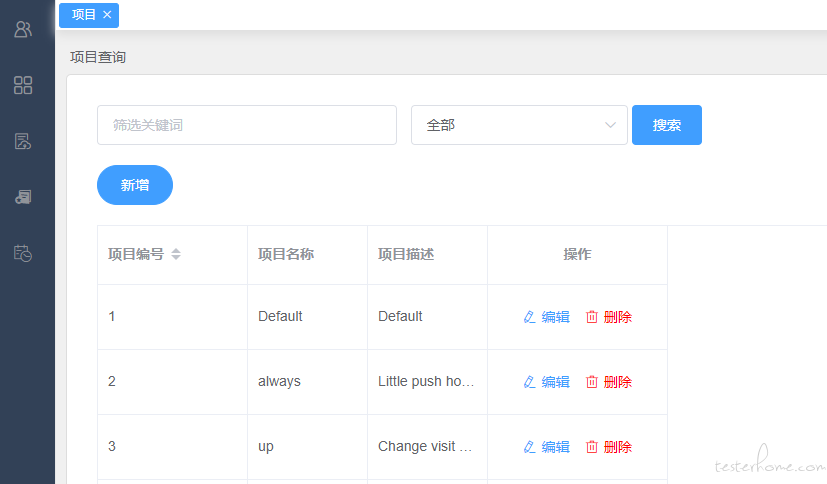
Task: Click the truncated 'Little push' description cell
Action: tap(426, 381)
